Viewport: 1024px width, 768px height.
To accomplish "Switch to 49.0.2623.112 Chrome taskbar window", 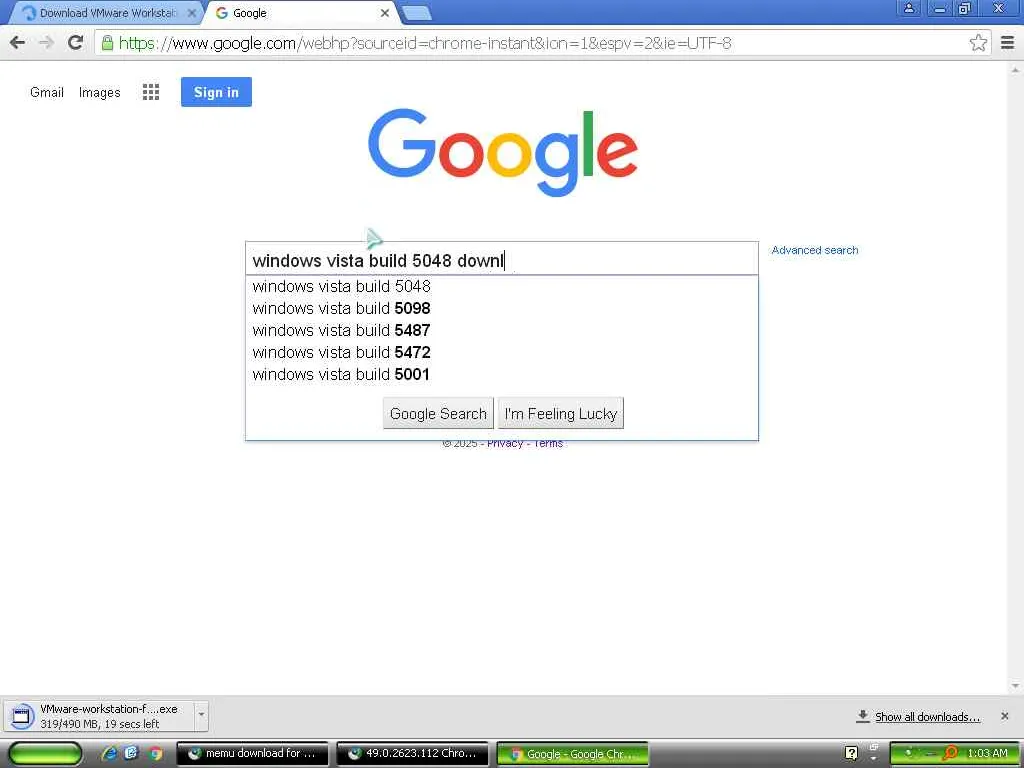I will (x=412, y=754).
